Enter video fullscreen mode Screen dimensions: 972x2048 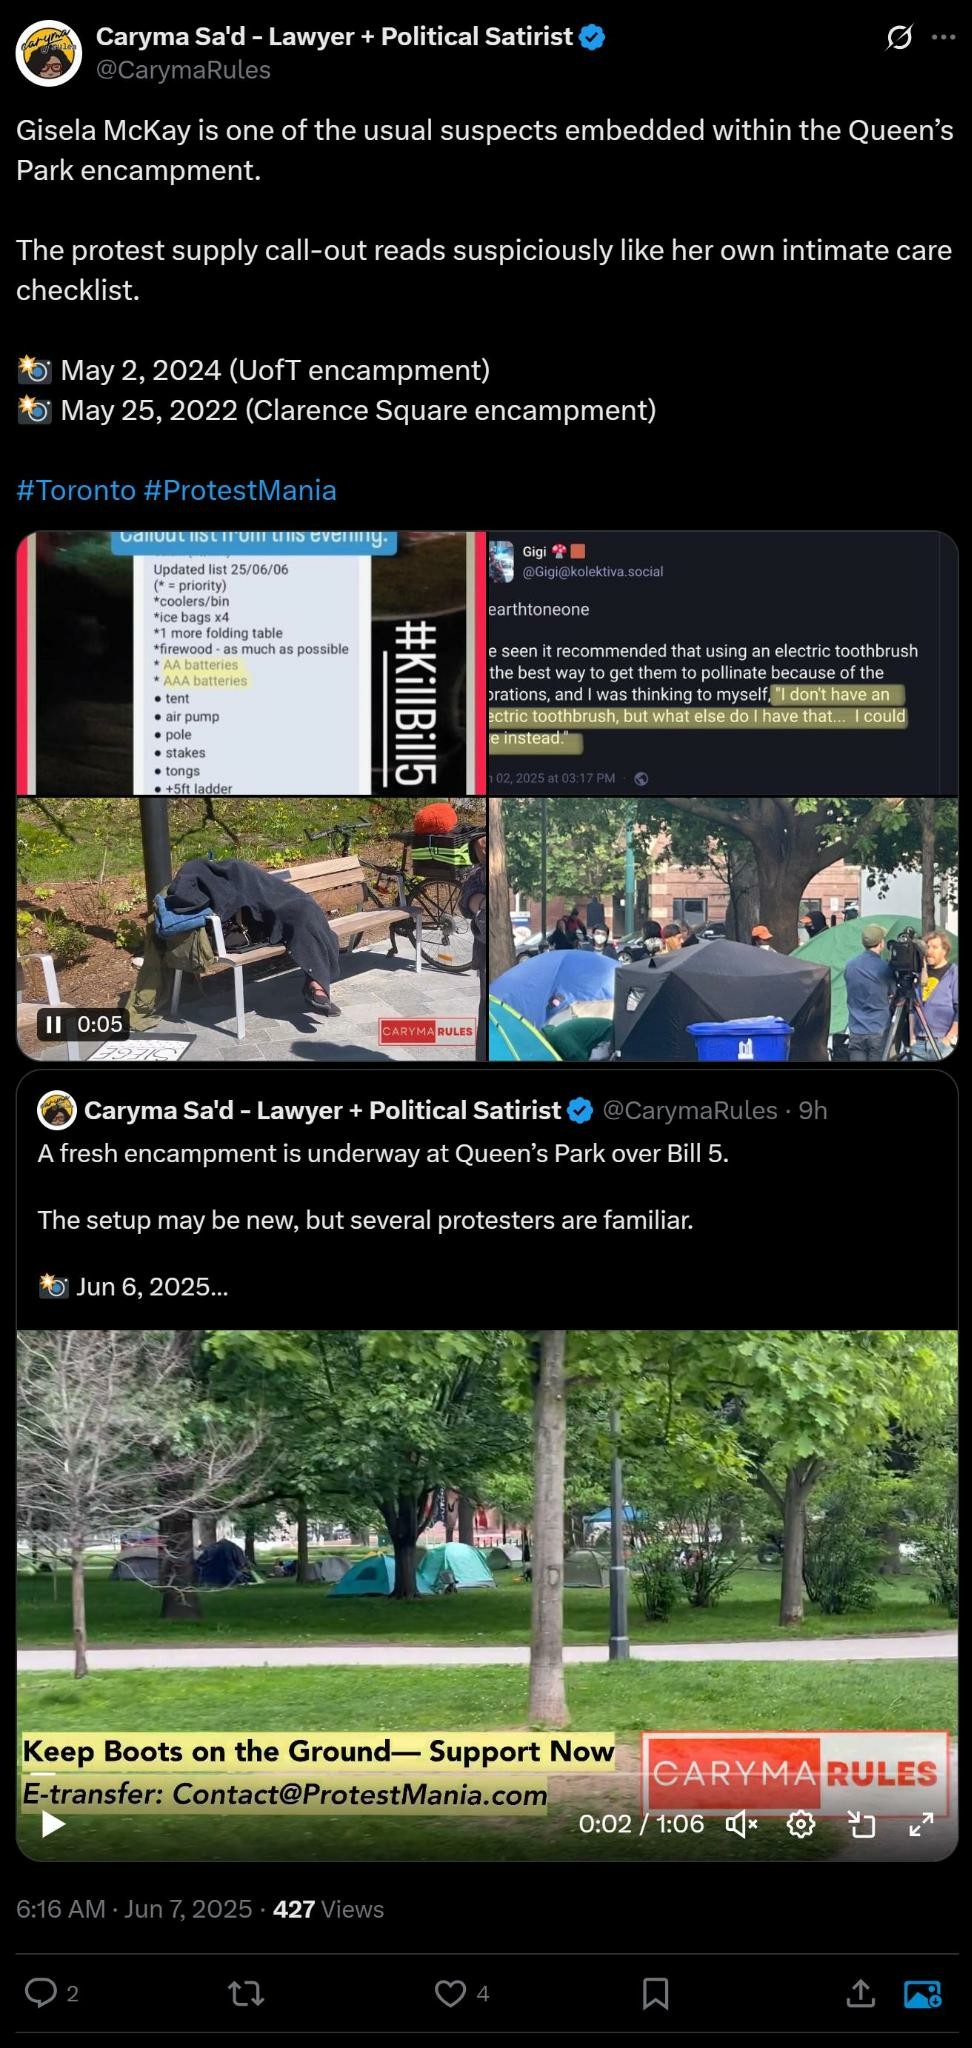click(x=921, y=1825)
